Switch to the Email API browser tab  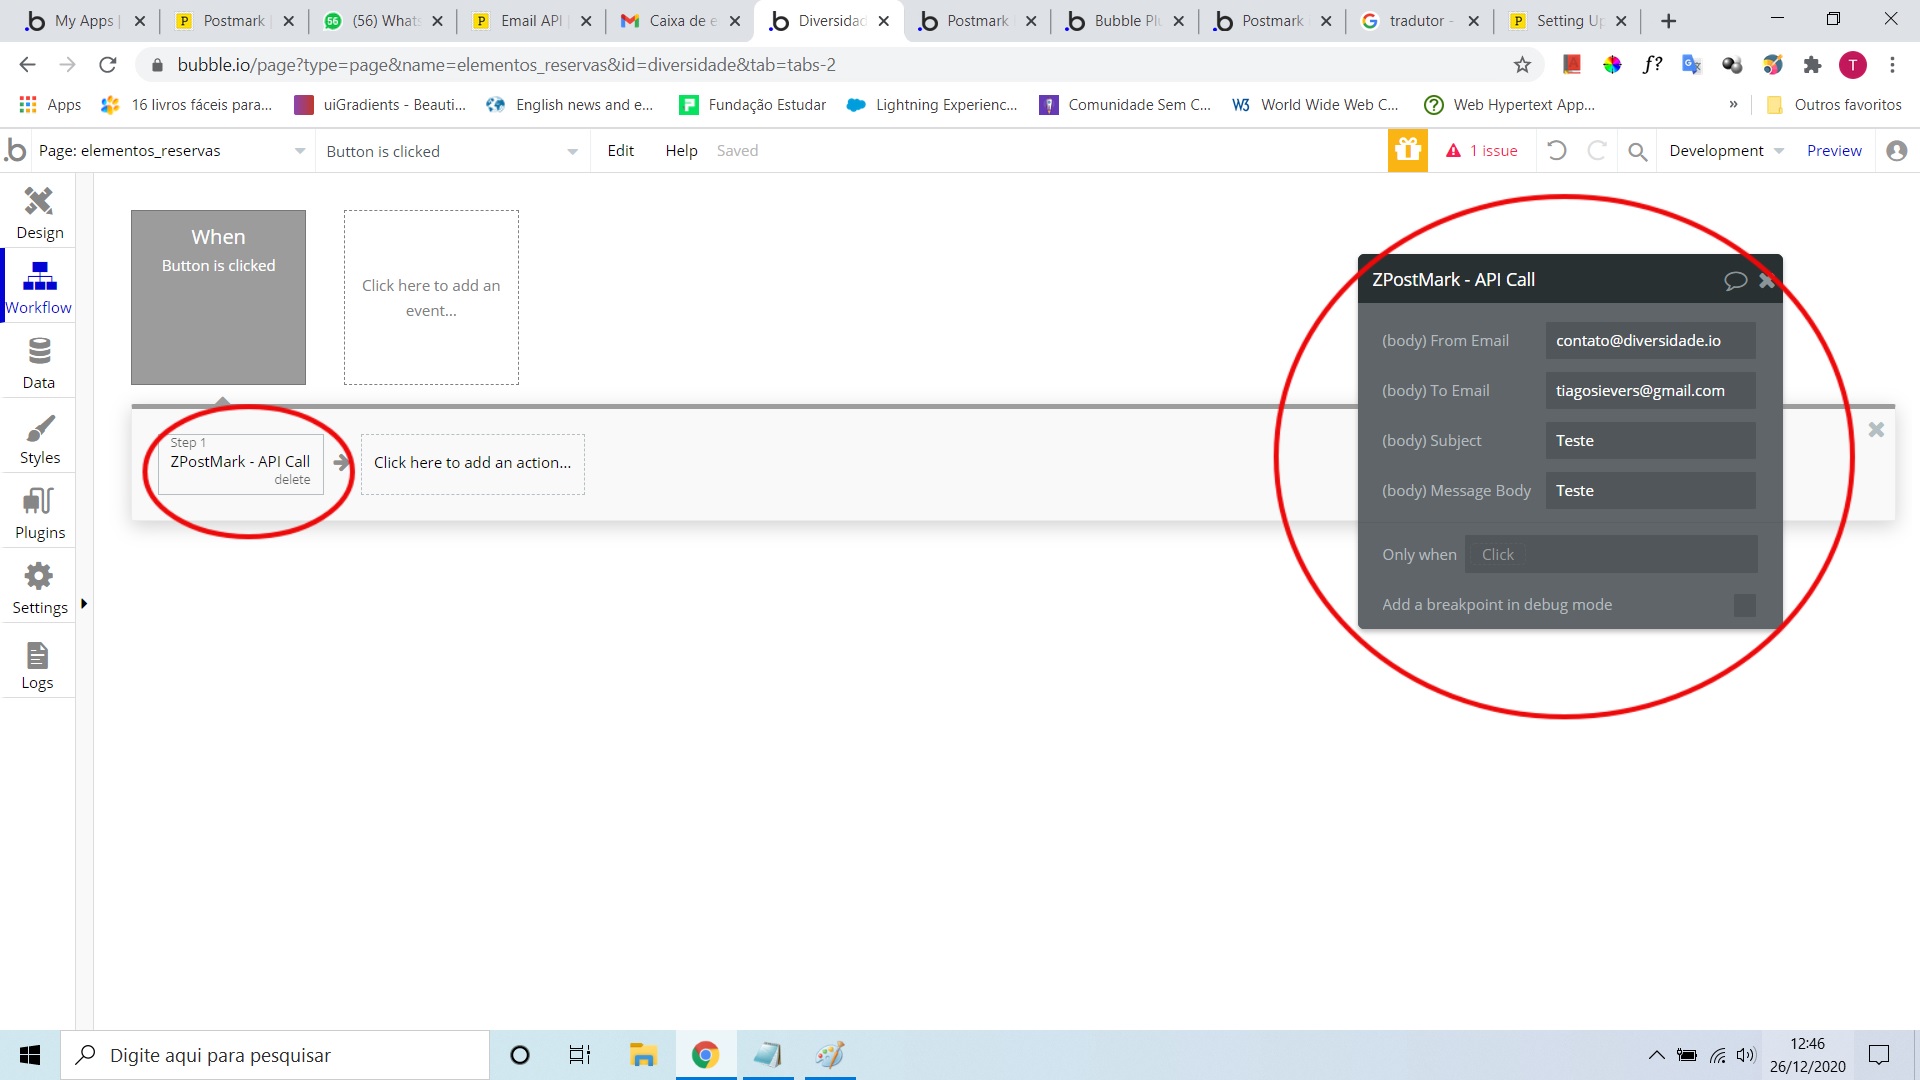coord(531,21)
